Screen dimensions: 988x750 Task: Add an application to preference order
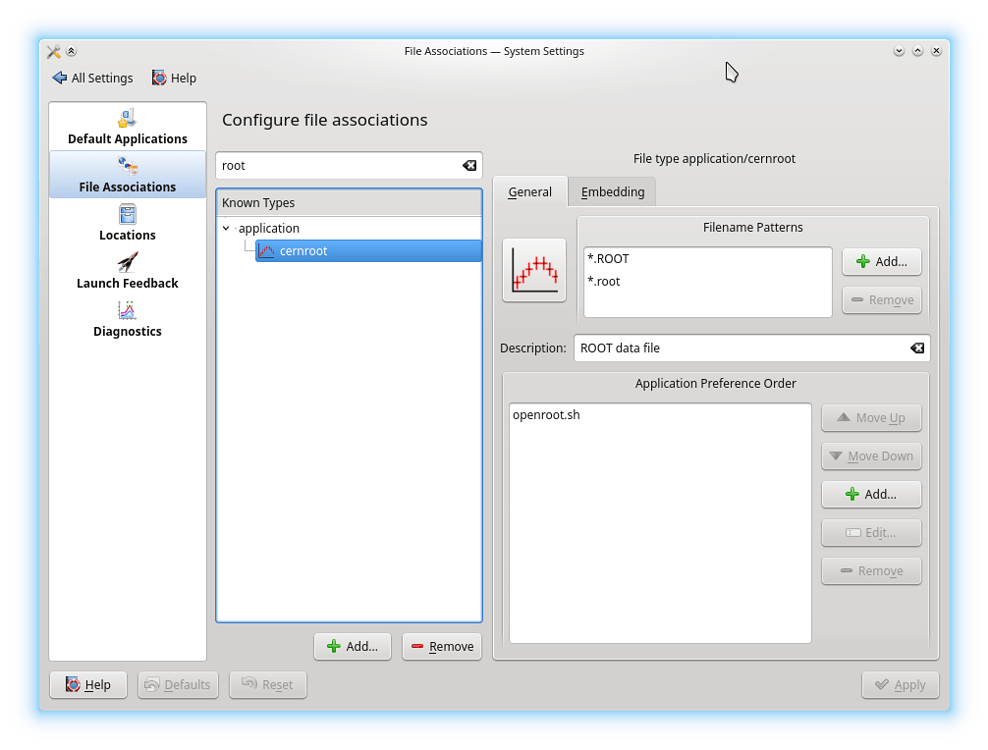(x=871, y=494)
